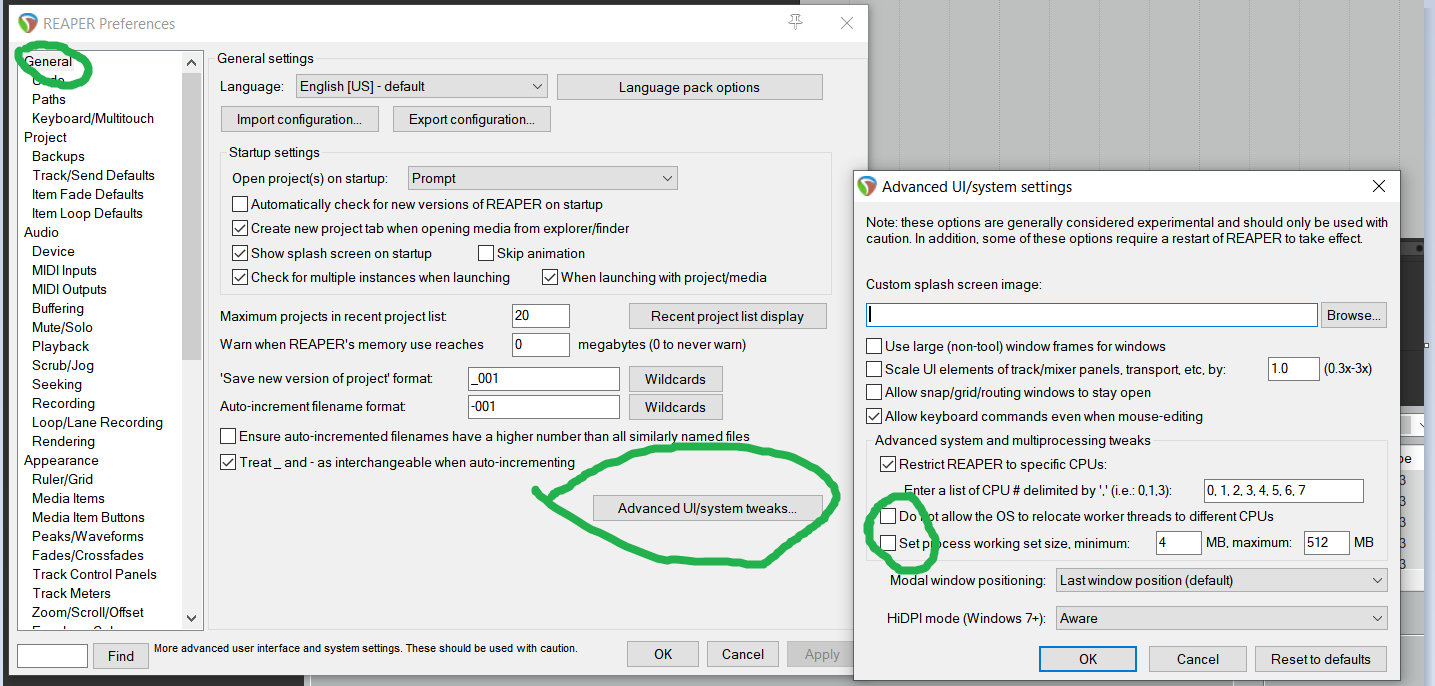
Task: Open Item Fade Defaults page
Action: tap(88, 194)
